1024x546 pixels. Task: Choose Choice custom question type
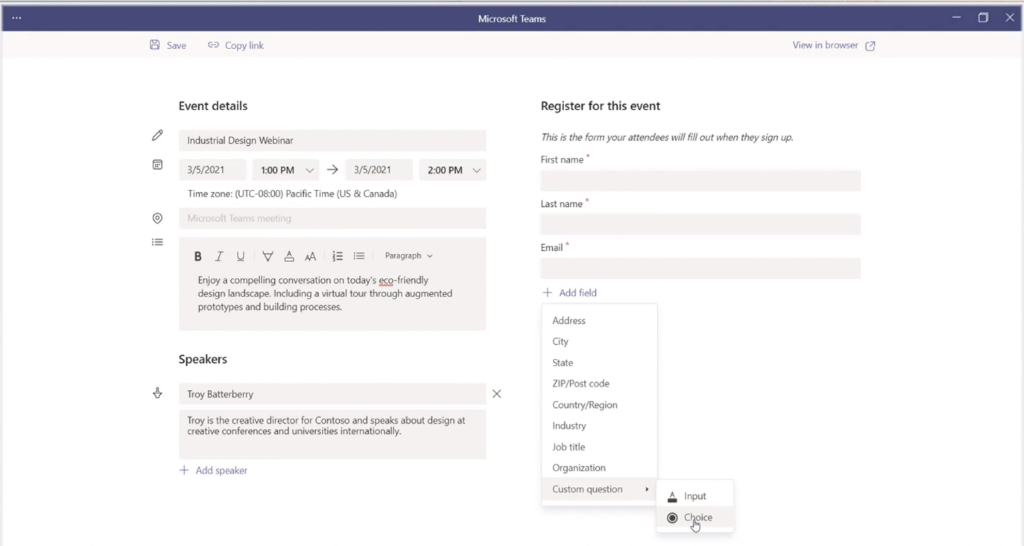695,517
